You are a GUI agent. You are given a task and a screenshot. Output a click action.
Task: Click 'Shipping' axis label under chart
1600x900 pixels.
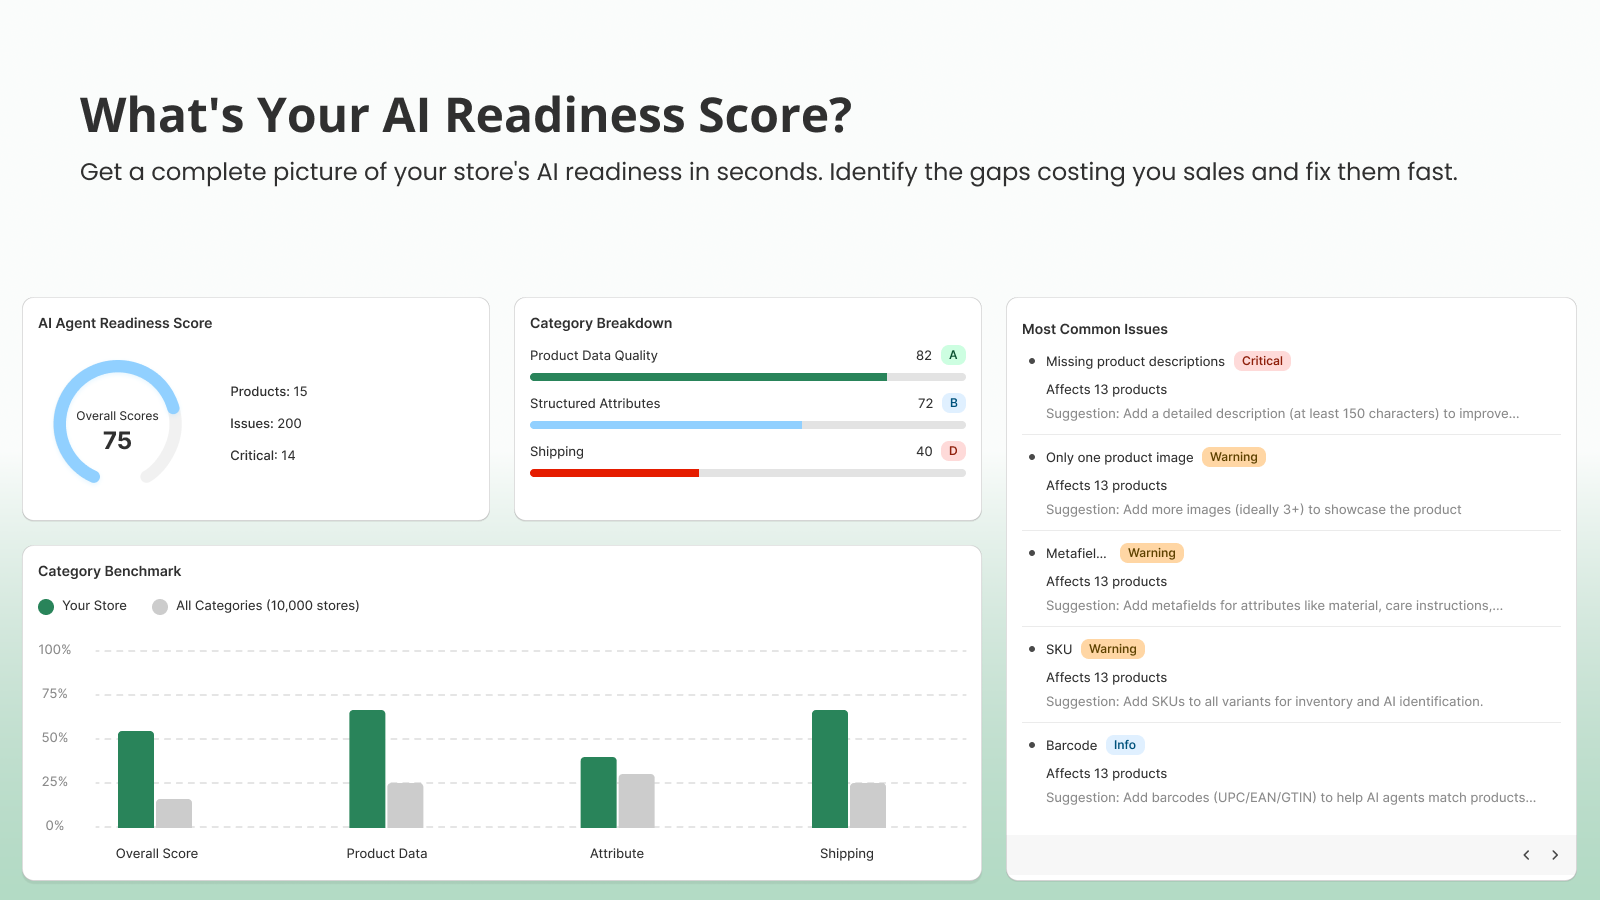tap(847, 854)
